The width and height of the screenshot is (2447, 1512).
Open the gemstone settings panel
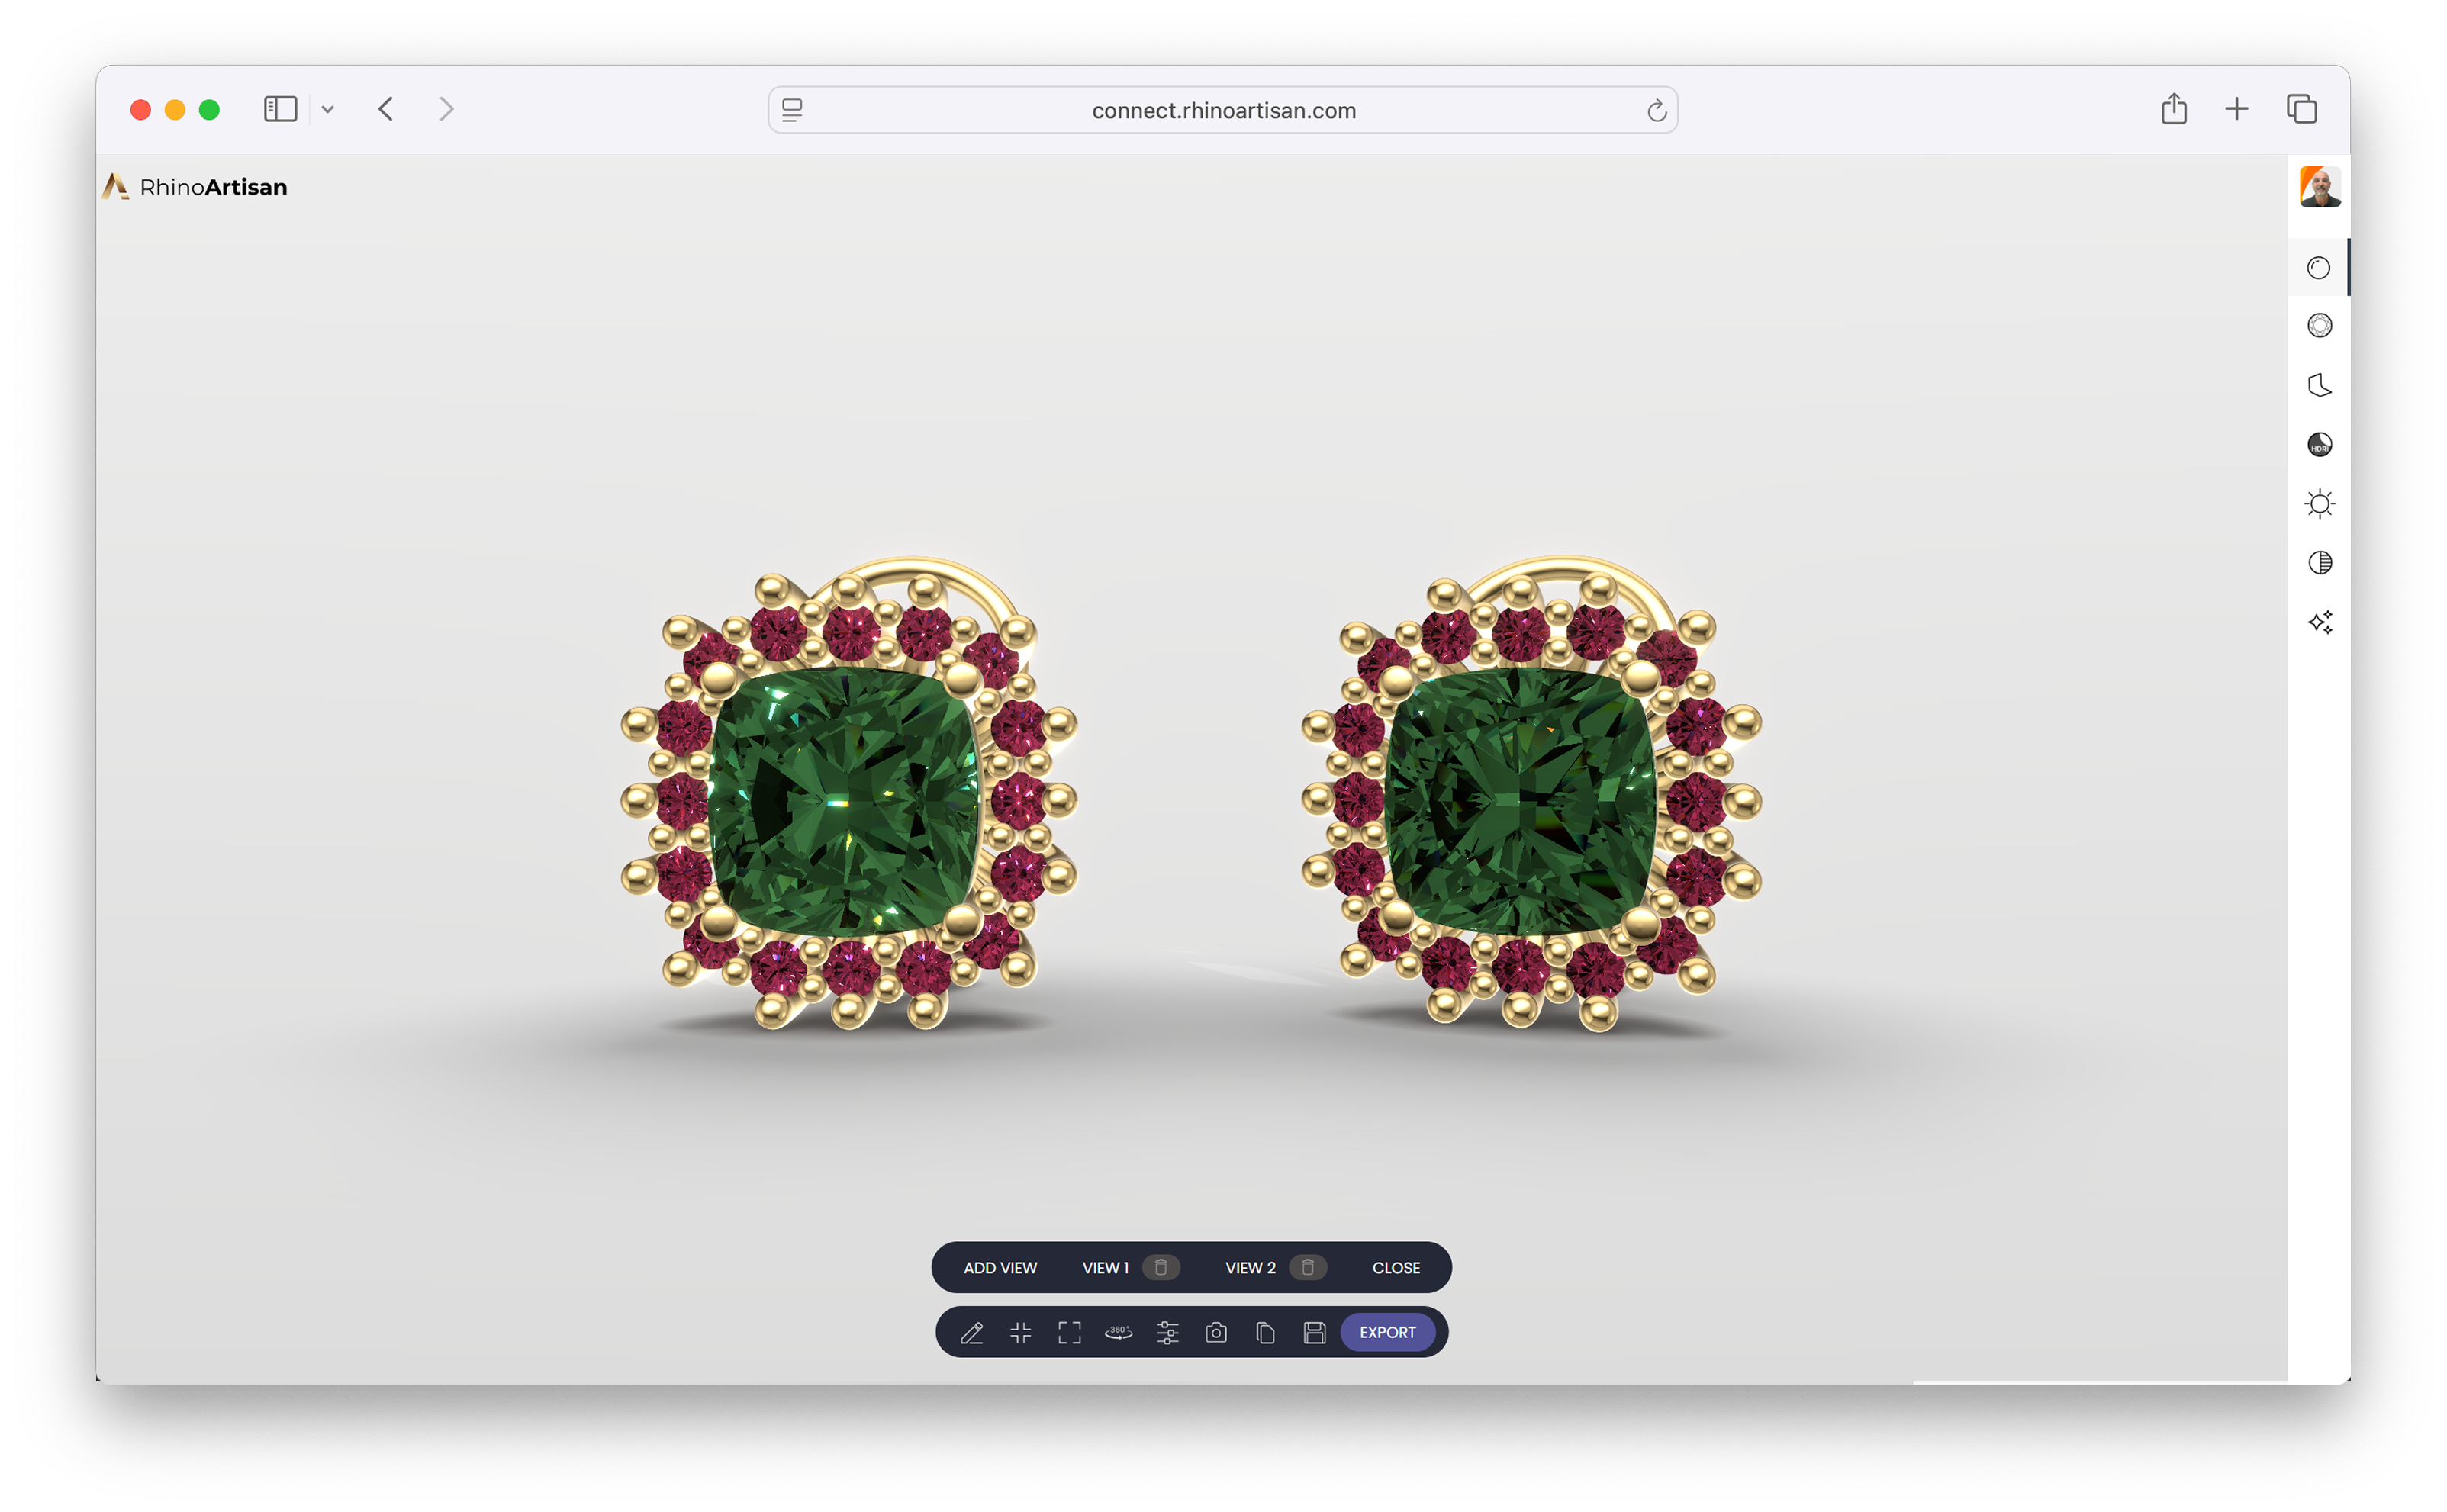[x=2319, y=326]
